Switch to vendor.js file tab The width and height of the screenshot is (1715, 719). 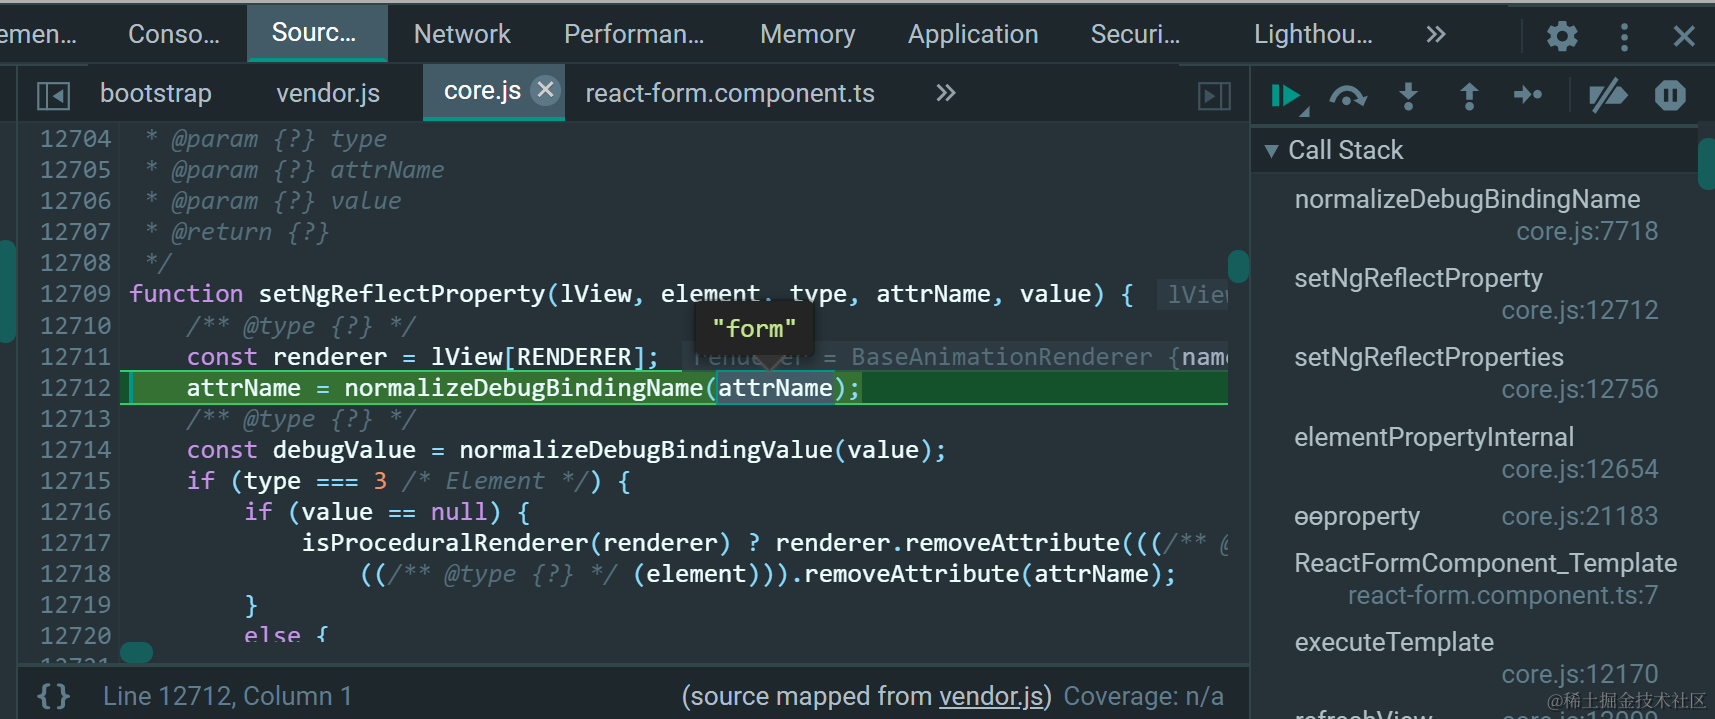pyautogui.click(x=328, y=93)
